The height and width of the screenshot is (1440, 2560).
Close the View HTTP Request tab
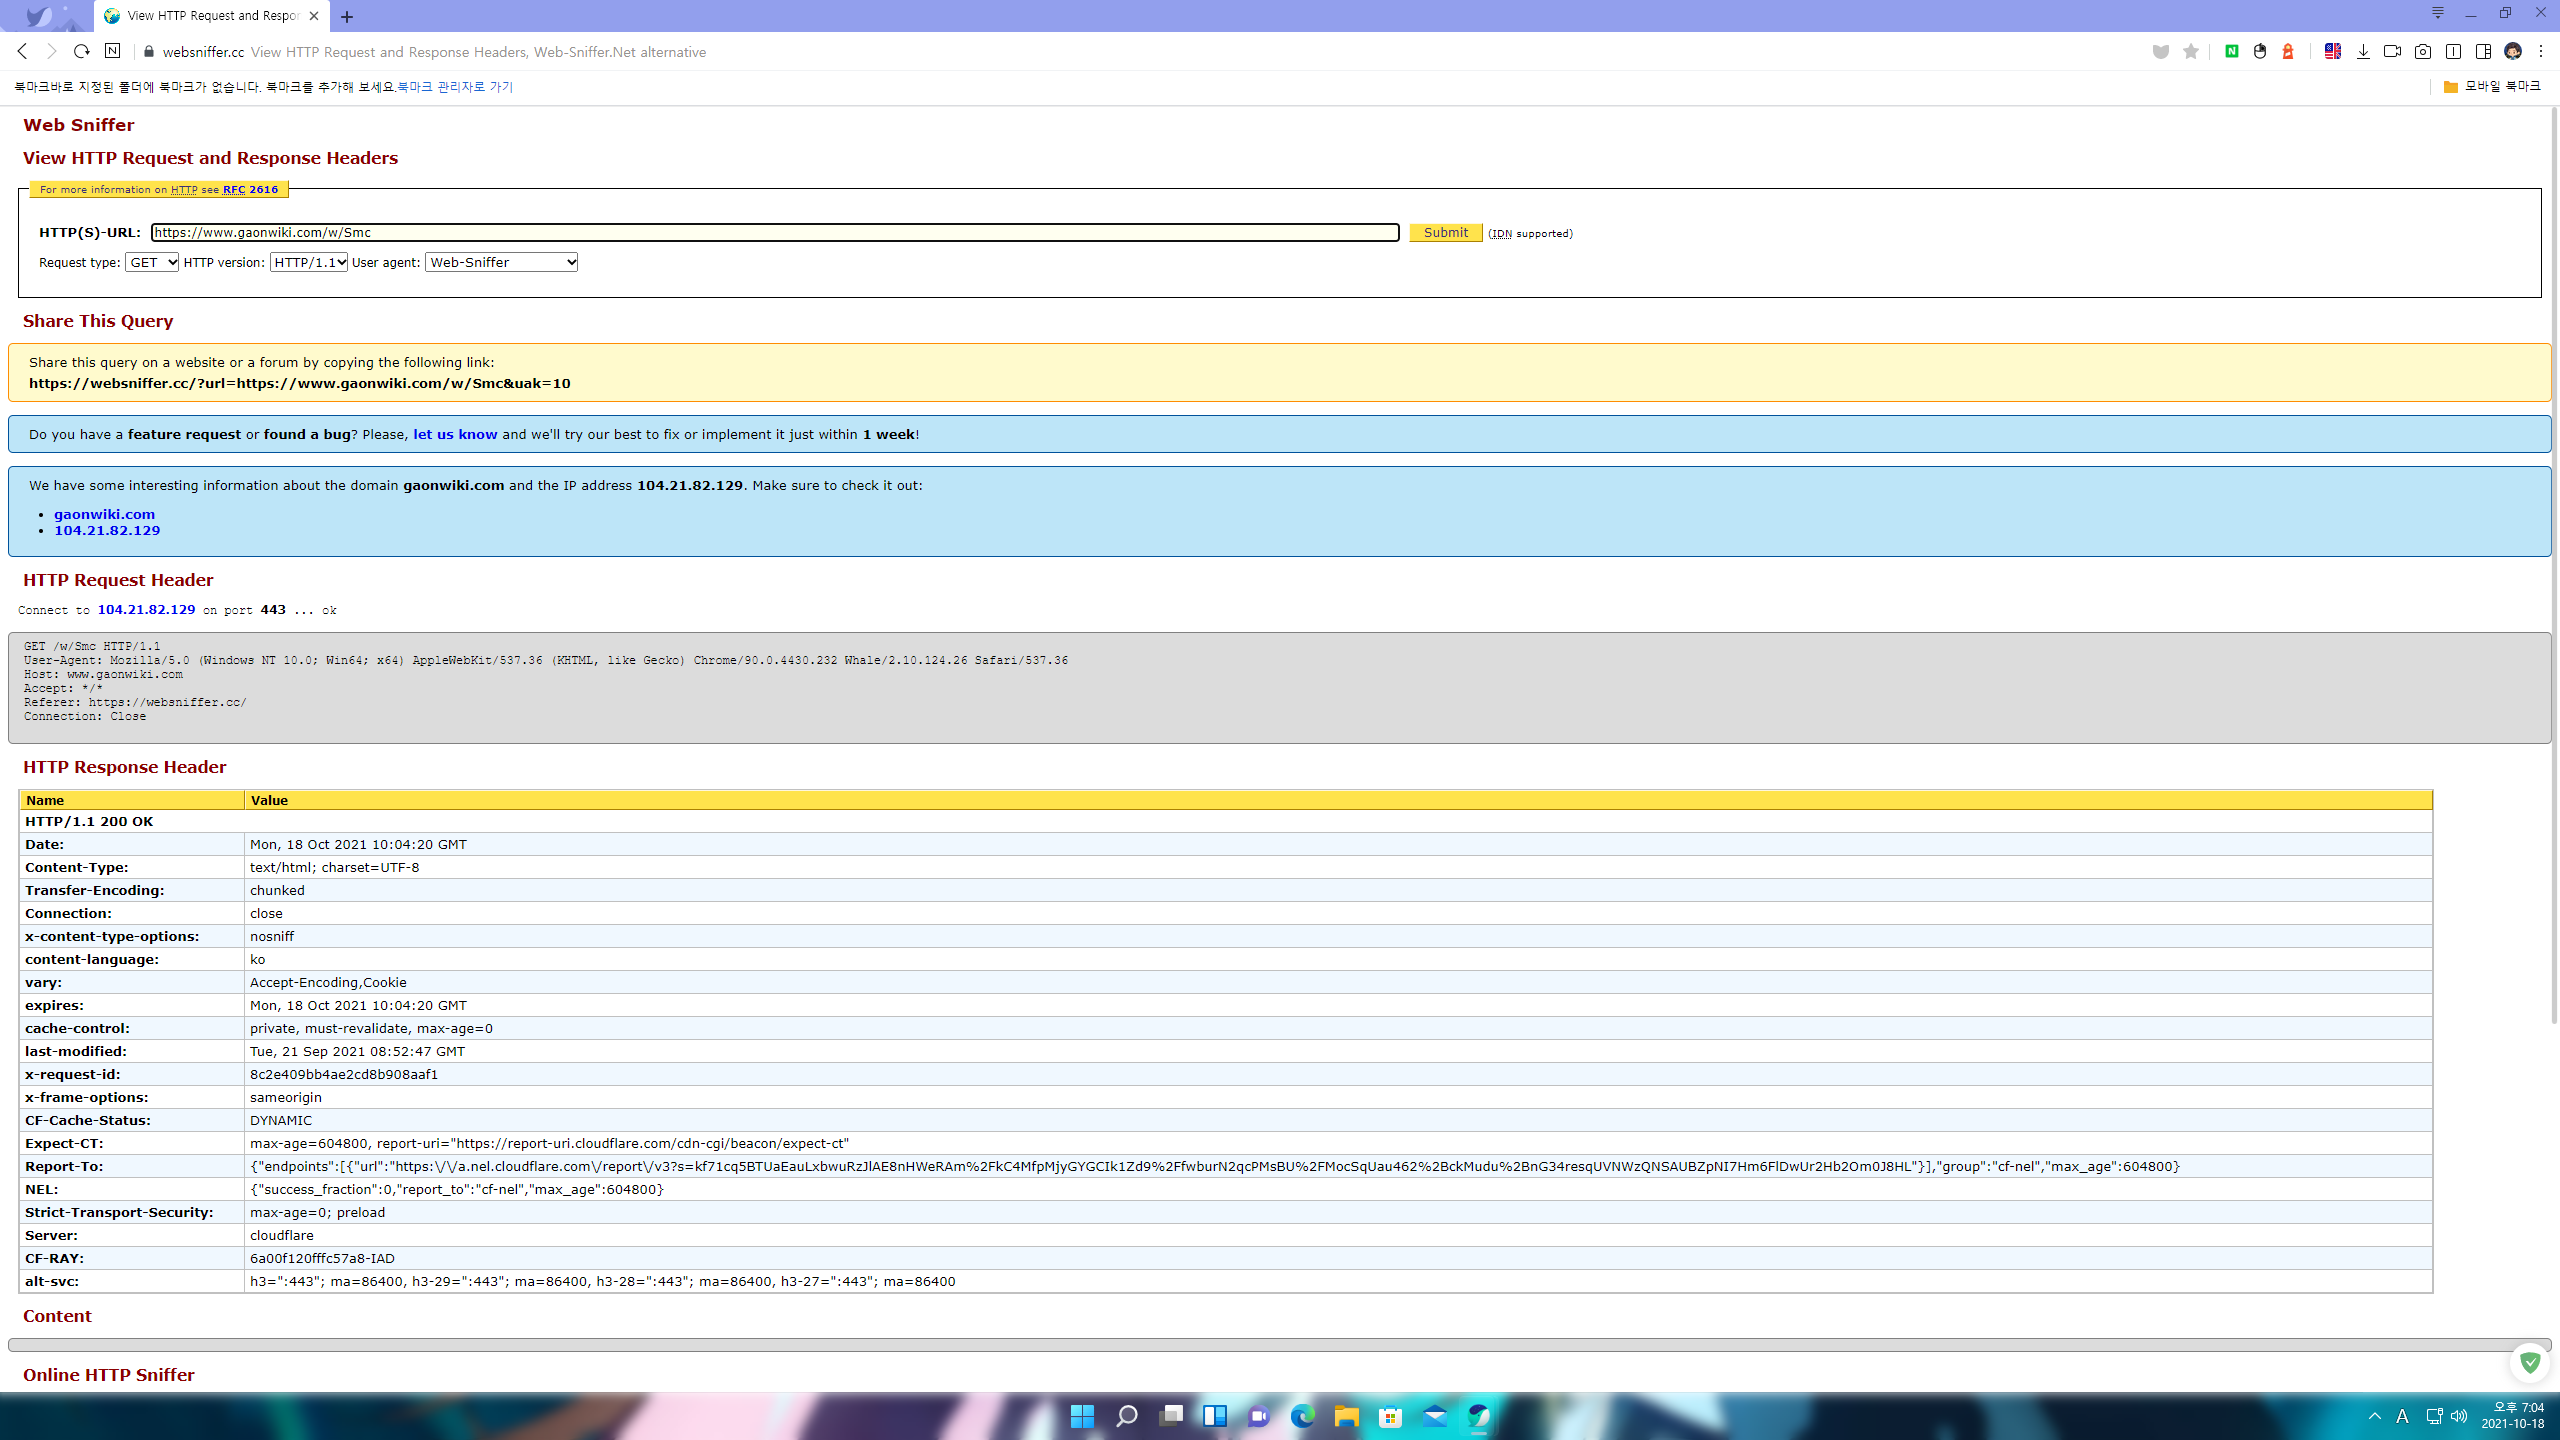314,16
